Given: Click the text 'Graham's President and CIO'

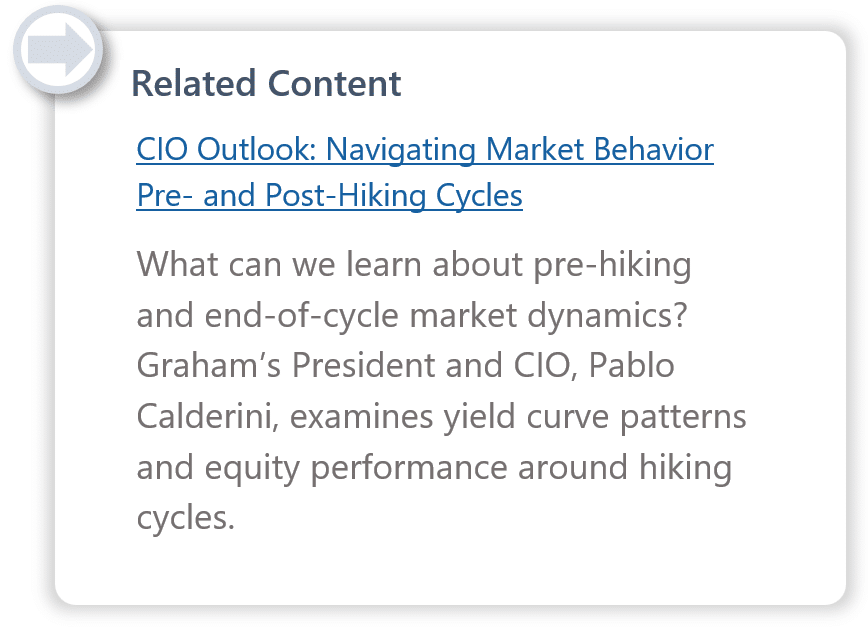Looking at the screenshot, I should click(354, 366).
